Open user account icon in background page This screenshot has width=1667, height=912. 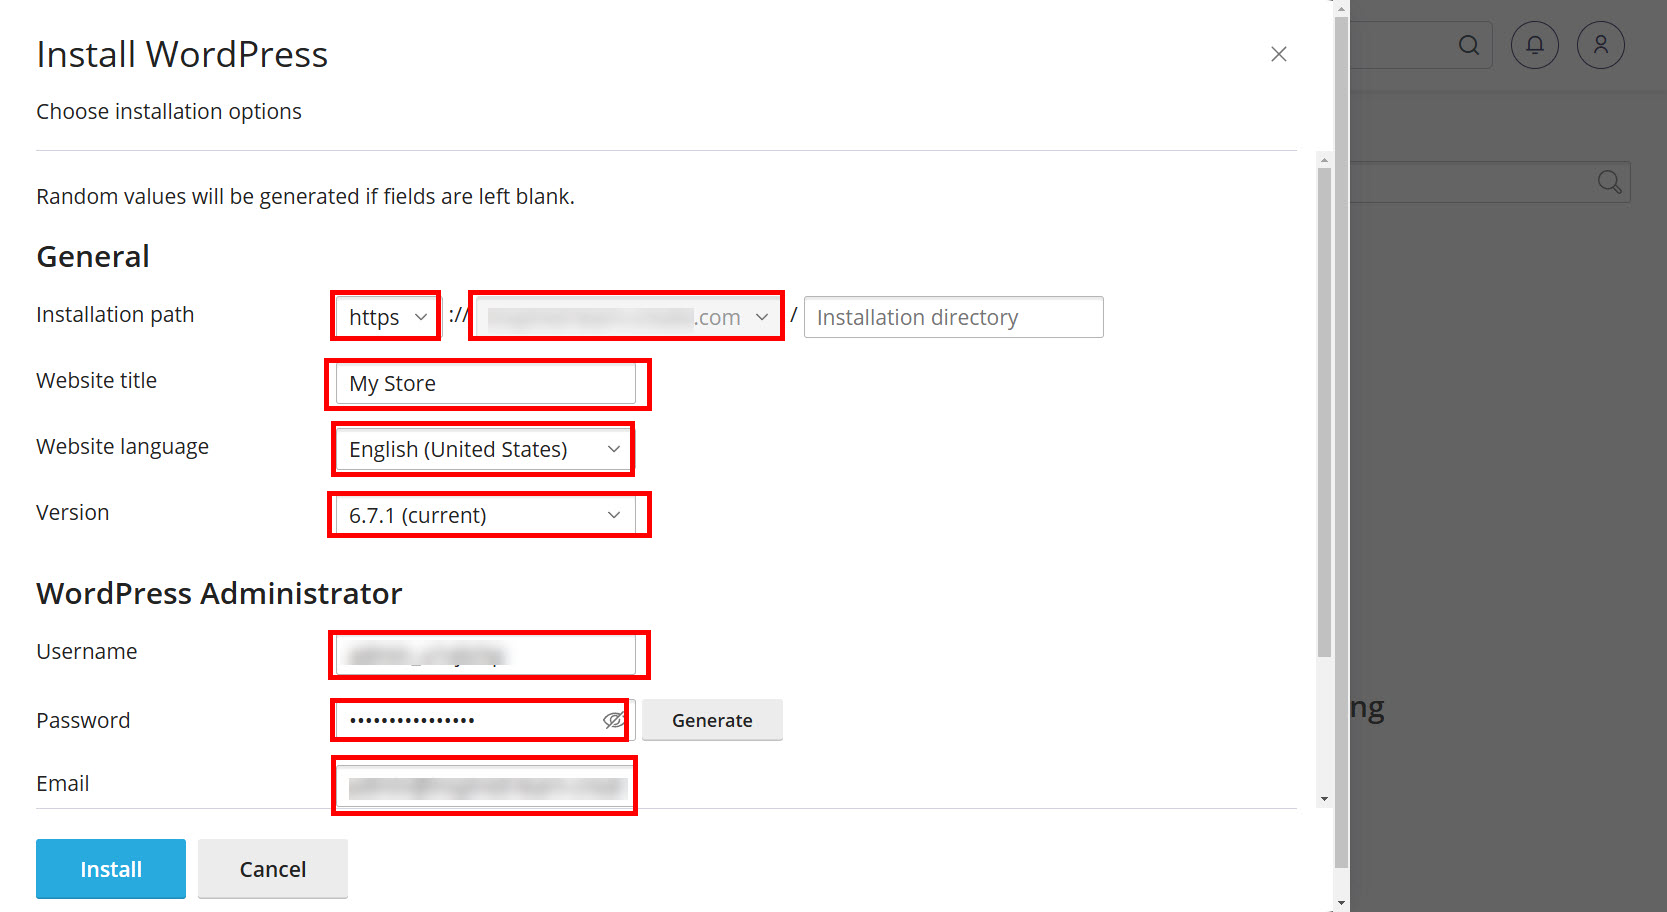pyautogui.click(x=1600, y=45)
